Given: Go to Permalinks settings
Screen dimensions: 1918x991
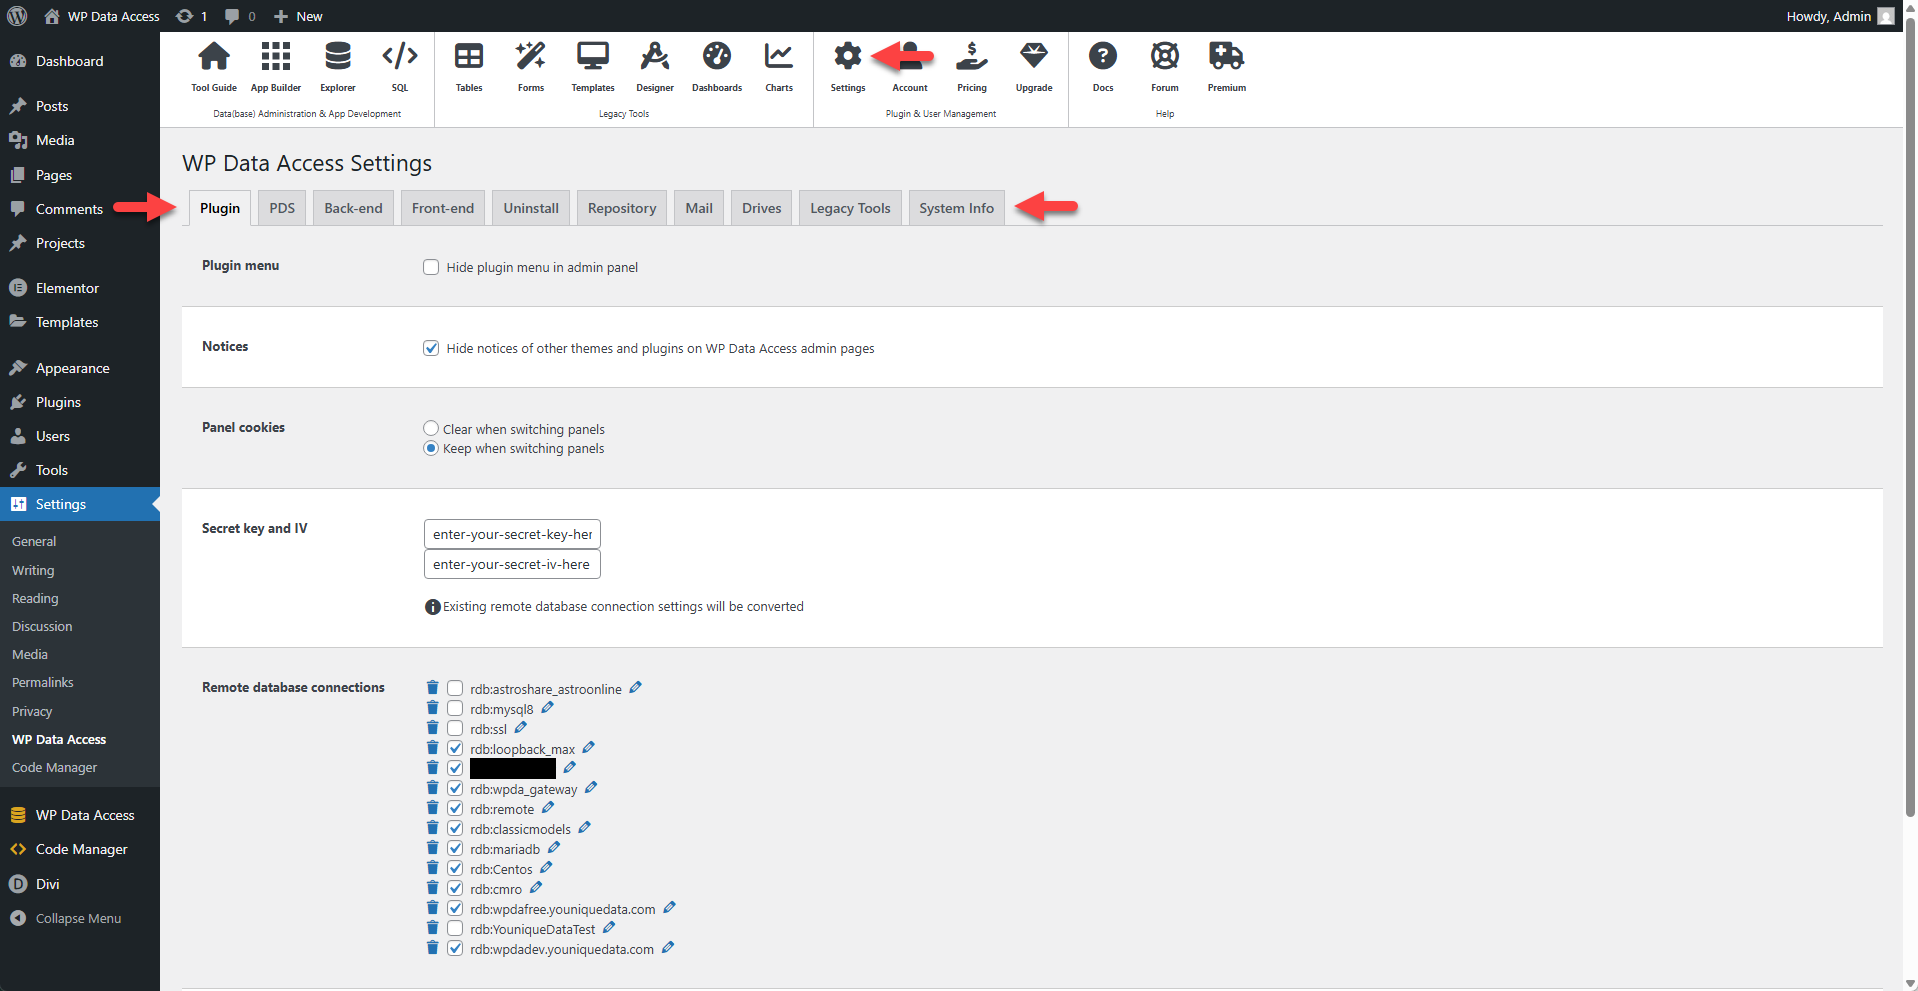Looking at the screenshot, I should pos(43,682).
